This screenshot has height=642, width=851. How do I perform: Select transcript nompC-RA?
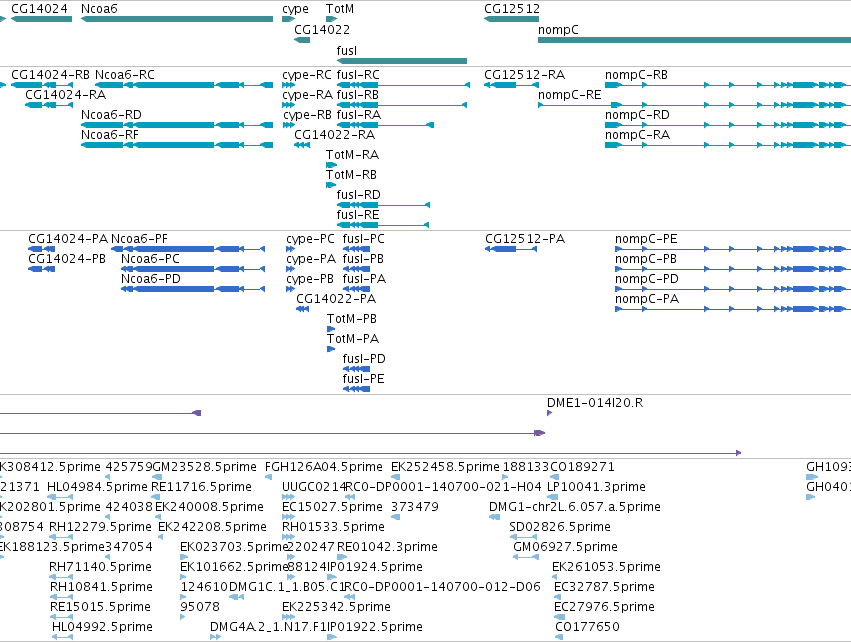(x=728, y=145)
